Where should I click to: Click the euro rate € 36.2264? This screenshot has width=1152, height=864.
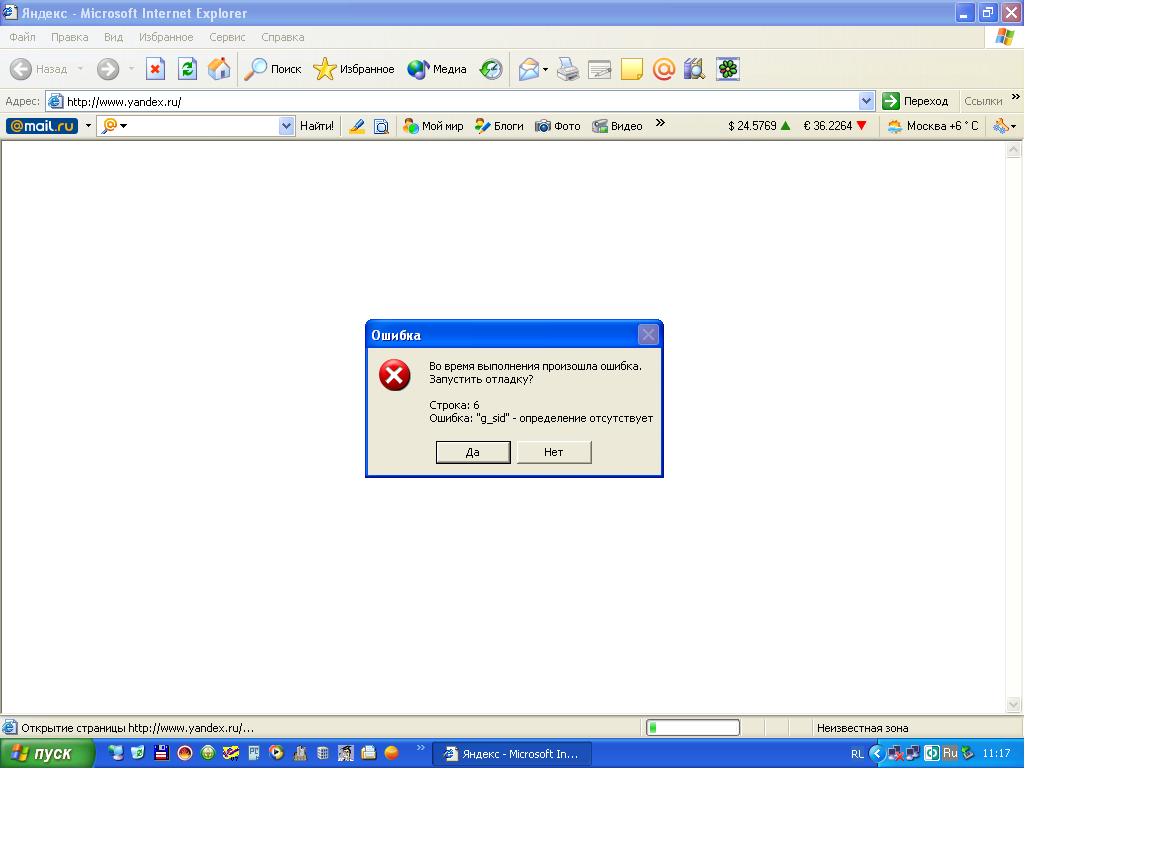coord(835,126)
